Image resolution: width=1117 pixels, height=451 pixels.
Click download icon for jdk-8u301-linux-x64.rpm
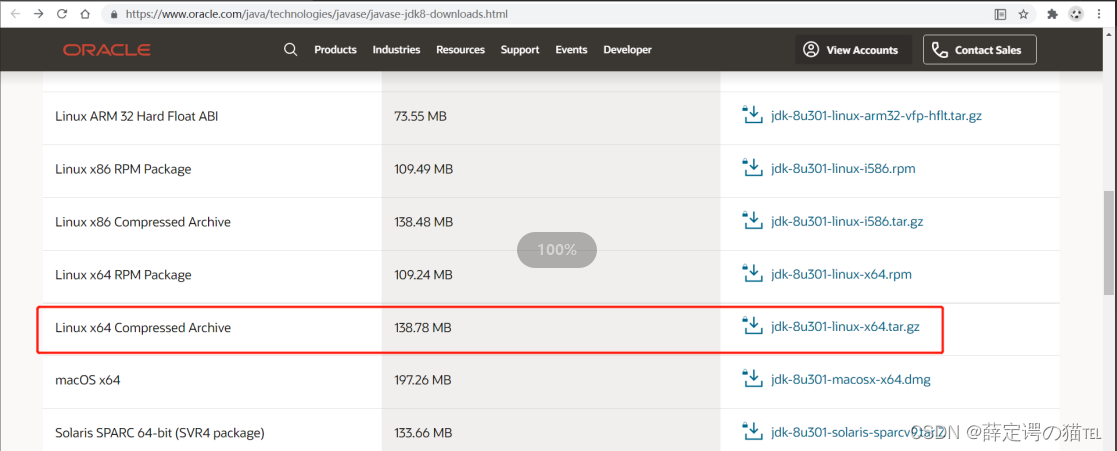[752, 274]
